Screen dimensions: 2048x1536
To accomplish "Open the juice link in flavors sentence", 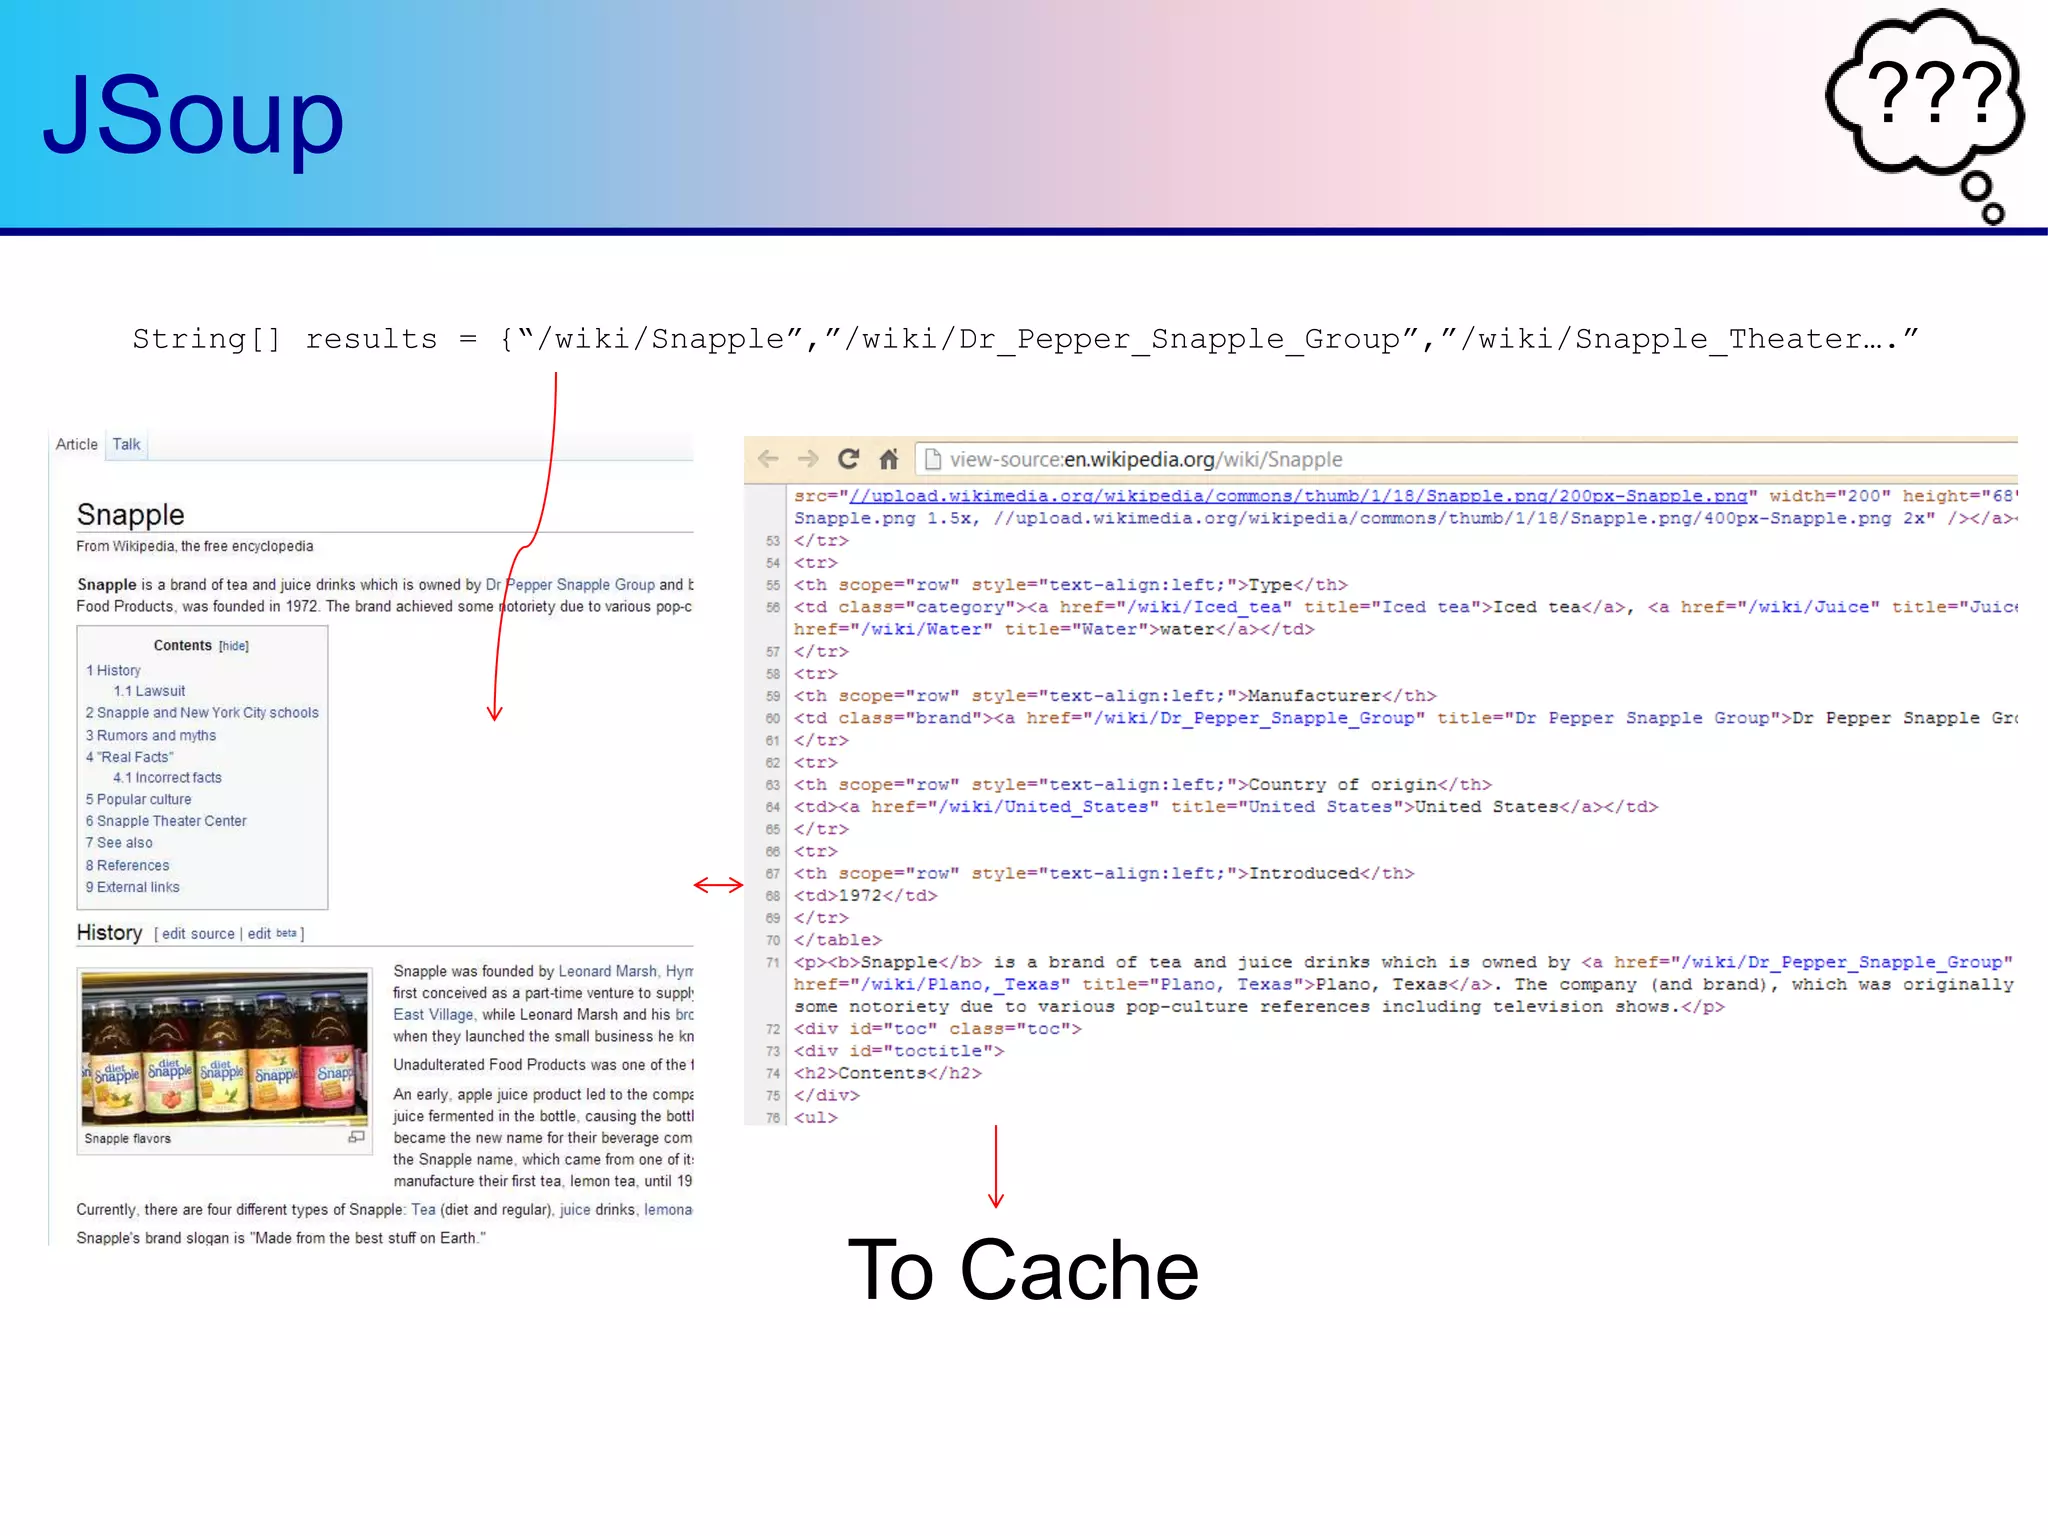I will pos(575,1210).
